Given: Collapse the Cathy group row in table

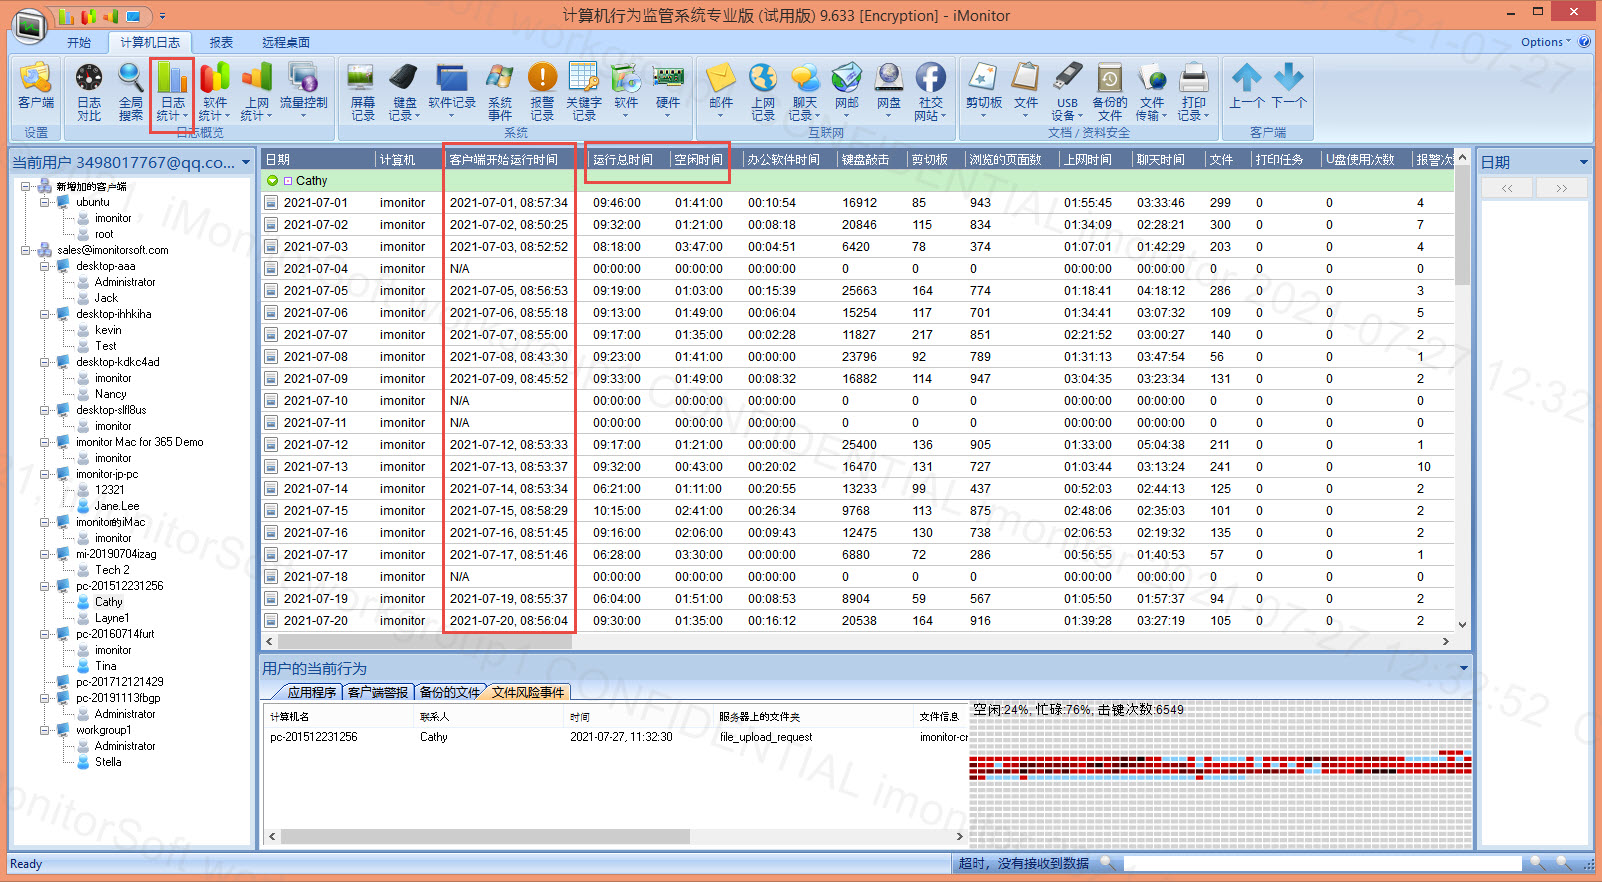Looking at the screenshot, I should tap(273, 181).
